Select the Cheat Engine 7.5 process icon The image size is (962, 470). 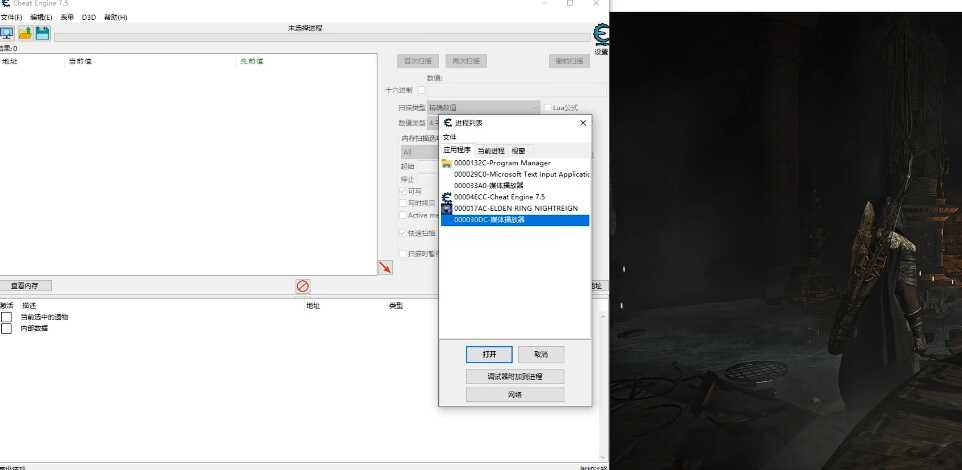pyautogui.click(x=447, y=197)
